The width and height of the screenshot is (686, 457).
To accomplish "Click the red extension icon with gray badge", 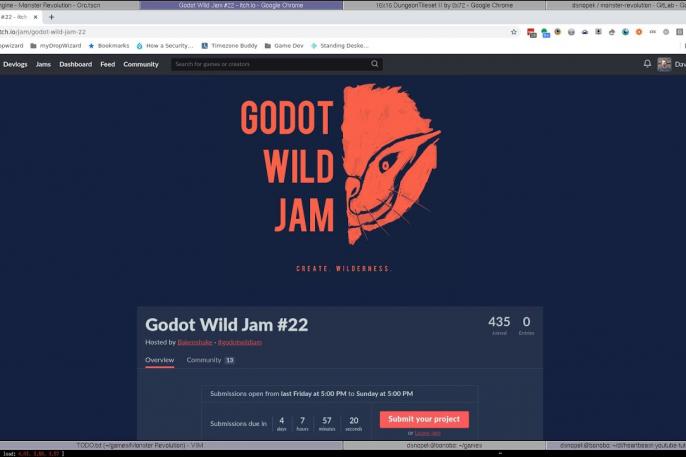I will pyautogui.click(x=532, y=33).
